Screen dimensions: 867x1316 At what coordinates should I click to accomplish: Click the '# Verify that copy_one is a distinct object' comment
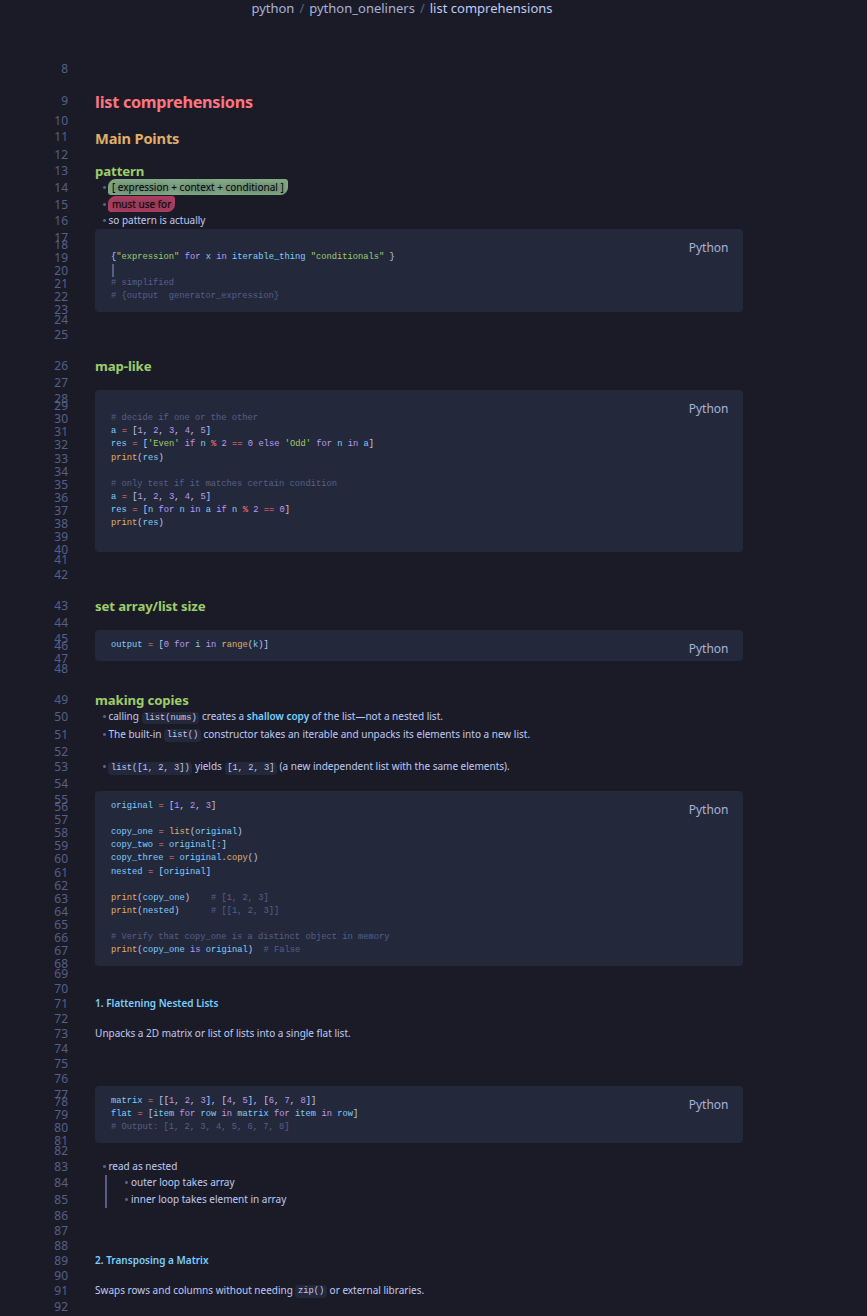250,936
